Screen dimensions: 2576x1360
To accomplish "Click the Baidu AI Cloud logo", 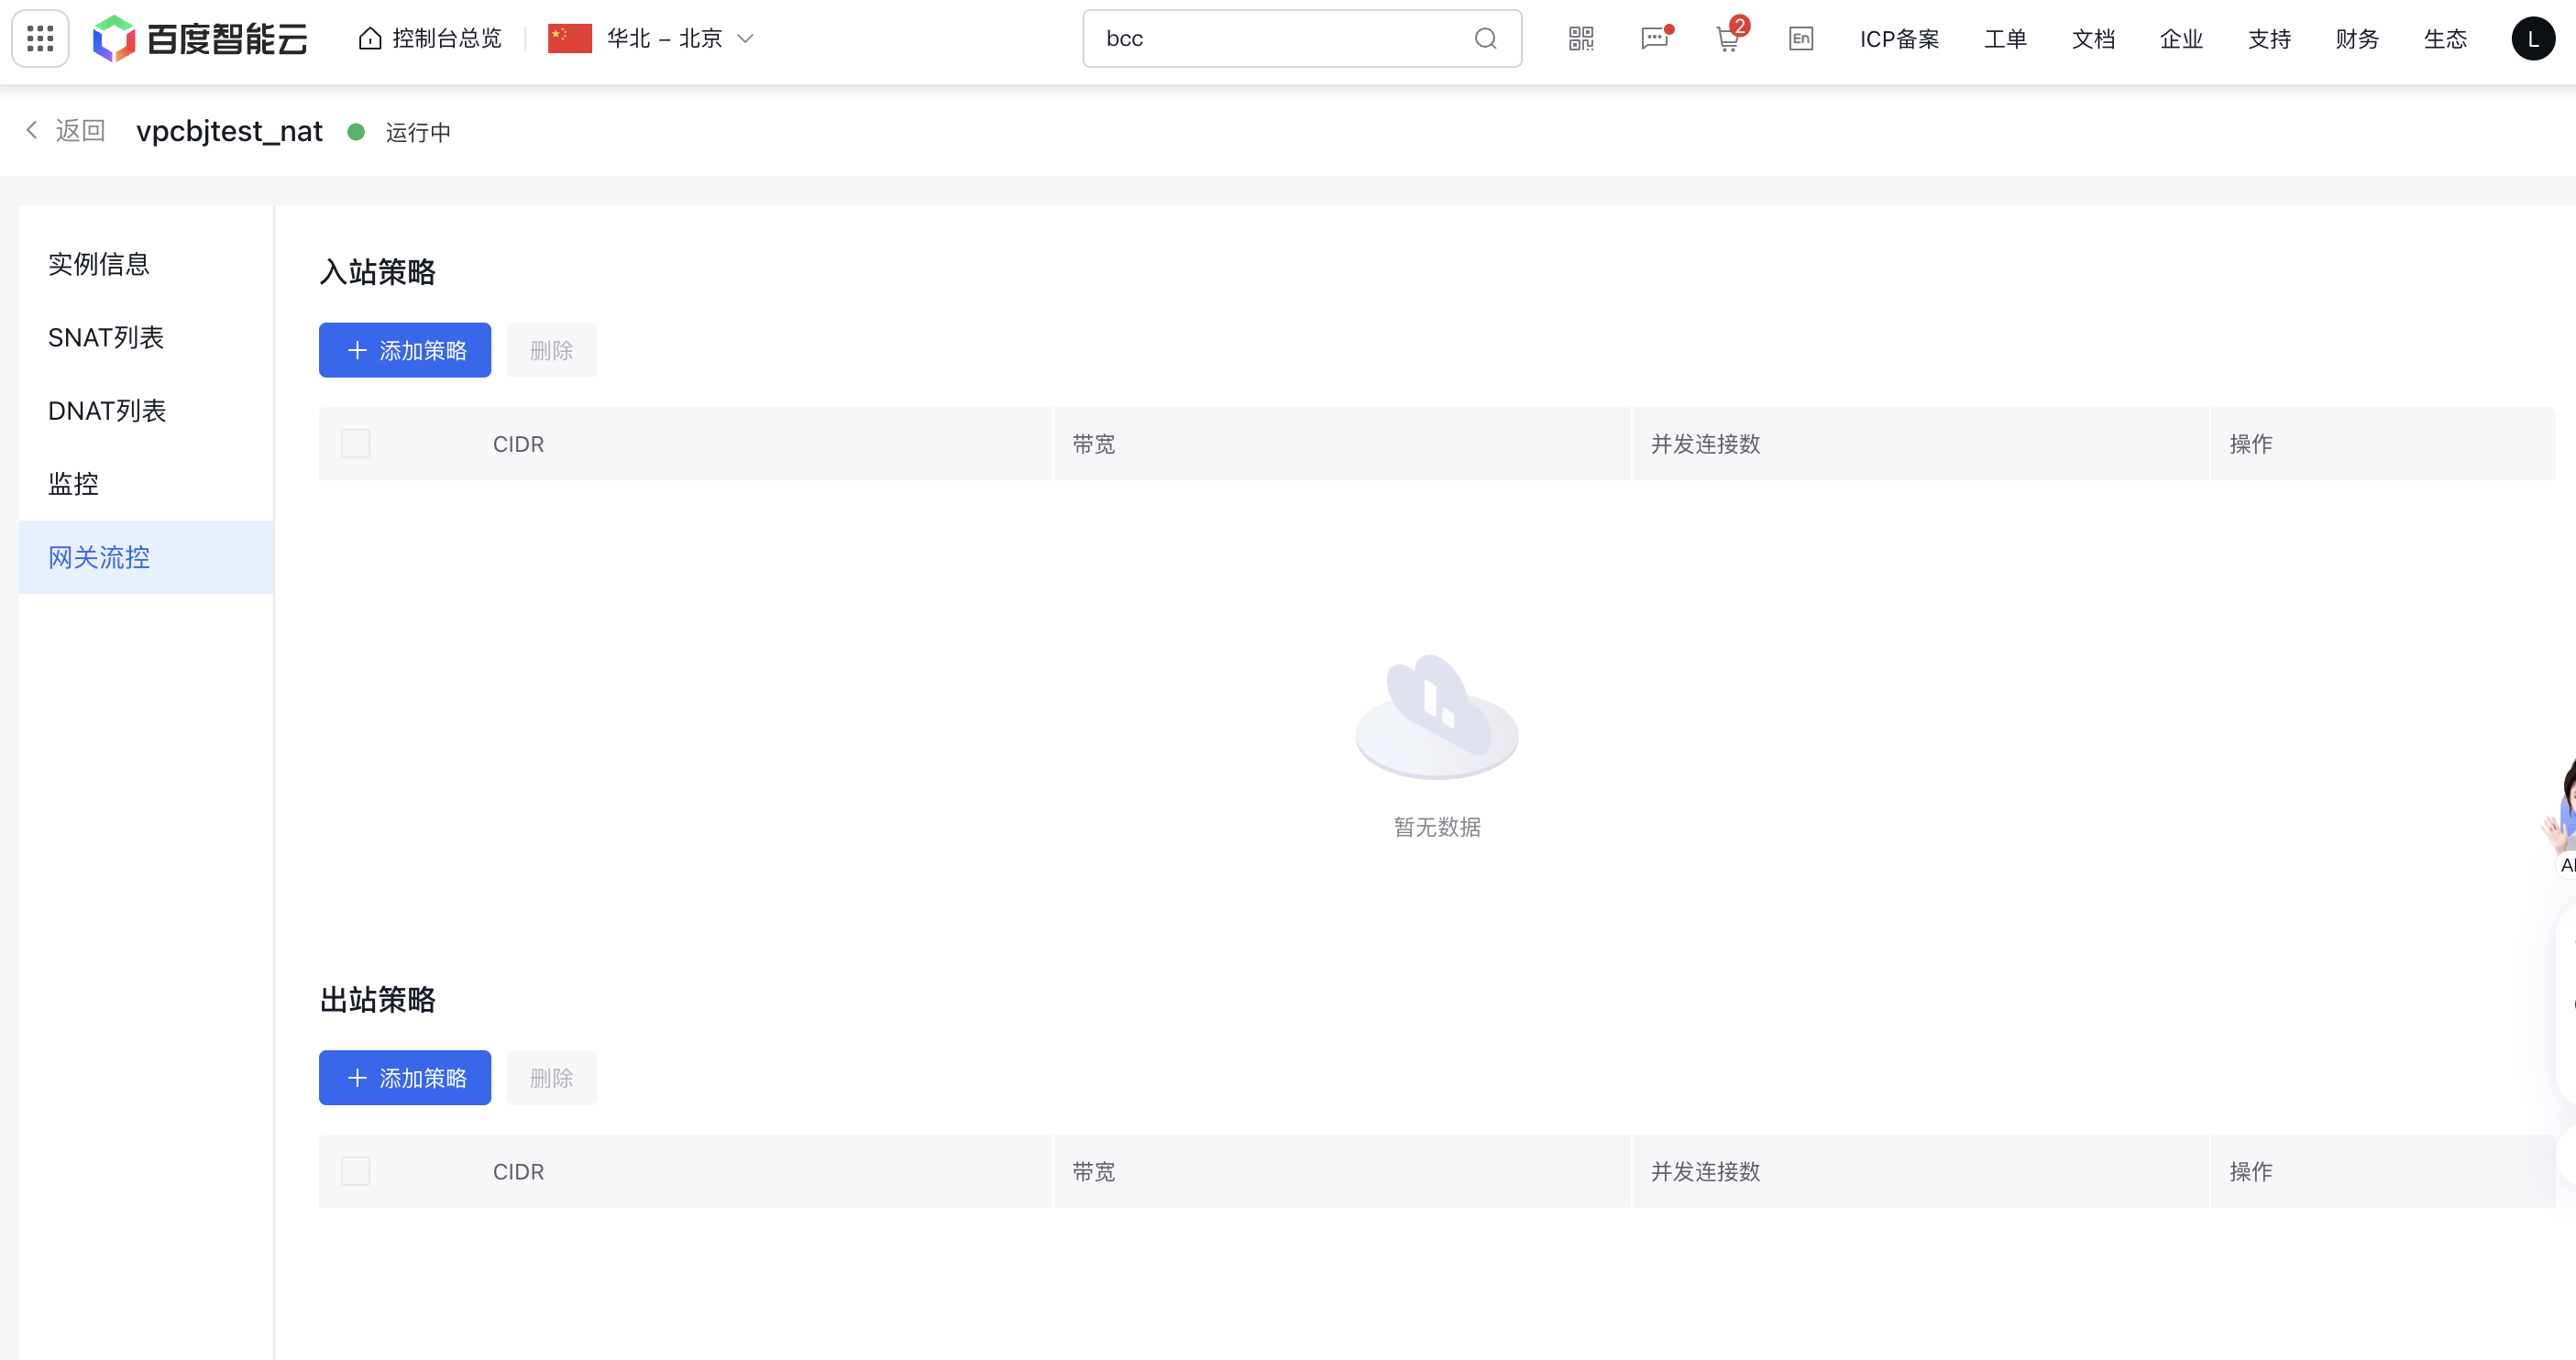I will 200,38.
